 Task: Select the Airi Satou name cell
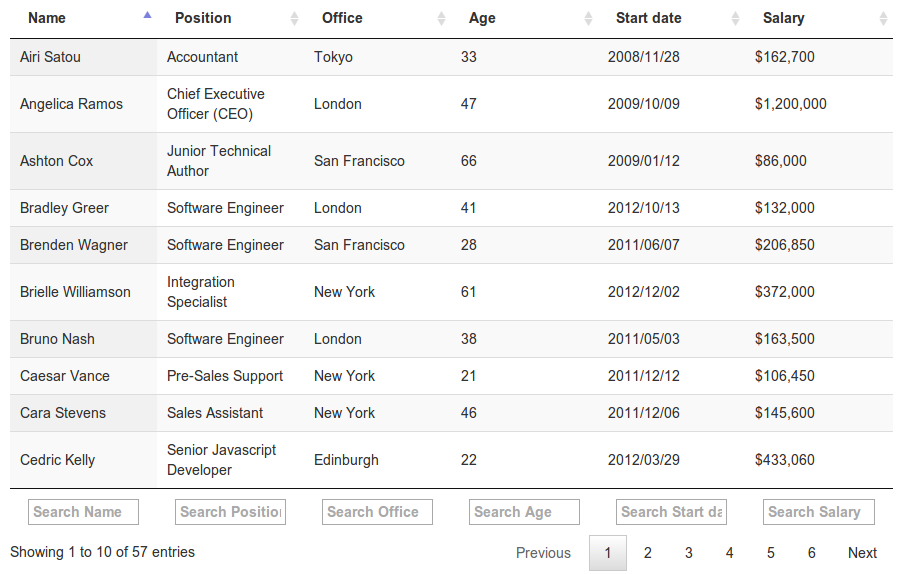[x=51, y=57]
